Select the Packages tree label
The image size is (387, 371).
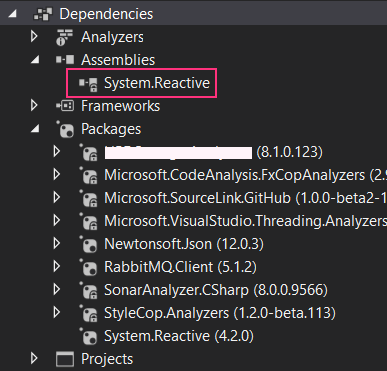click(x=111, y=129)
